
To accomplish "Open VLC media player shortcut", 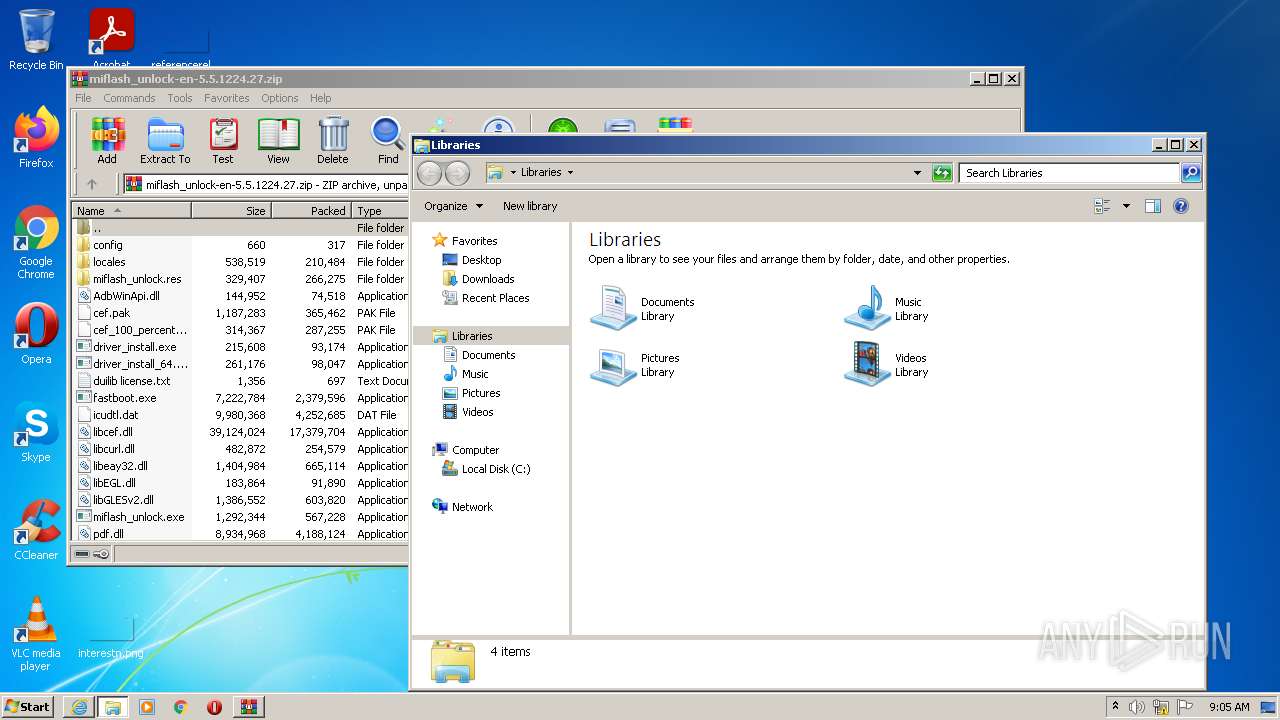I will click(36, 634).
